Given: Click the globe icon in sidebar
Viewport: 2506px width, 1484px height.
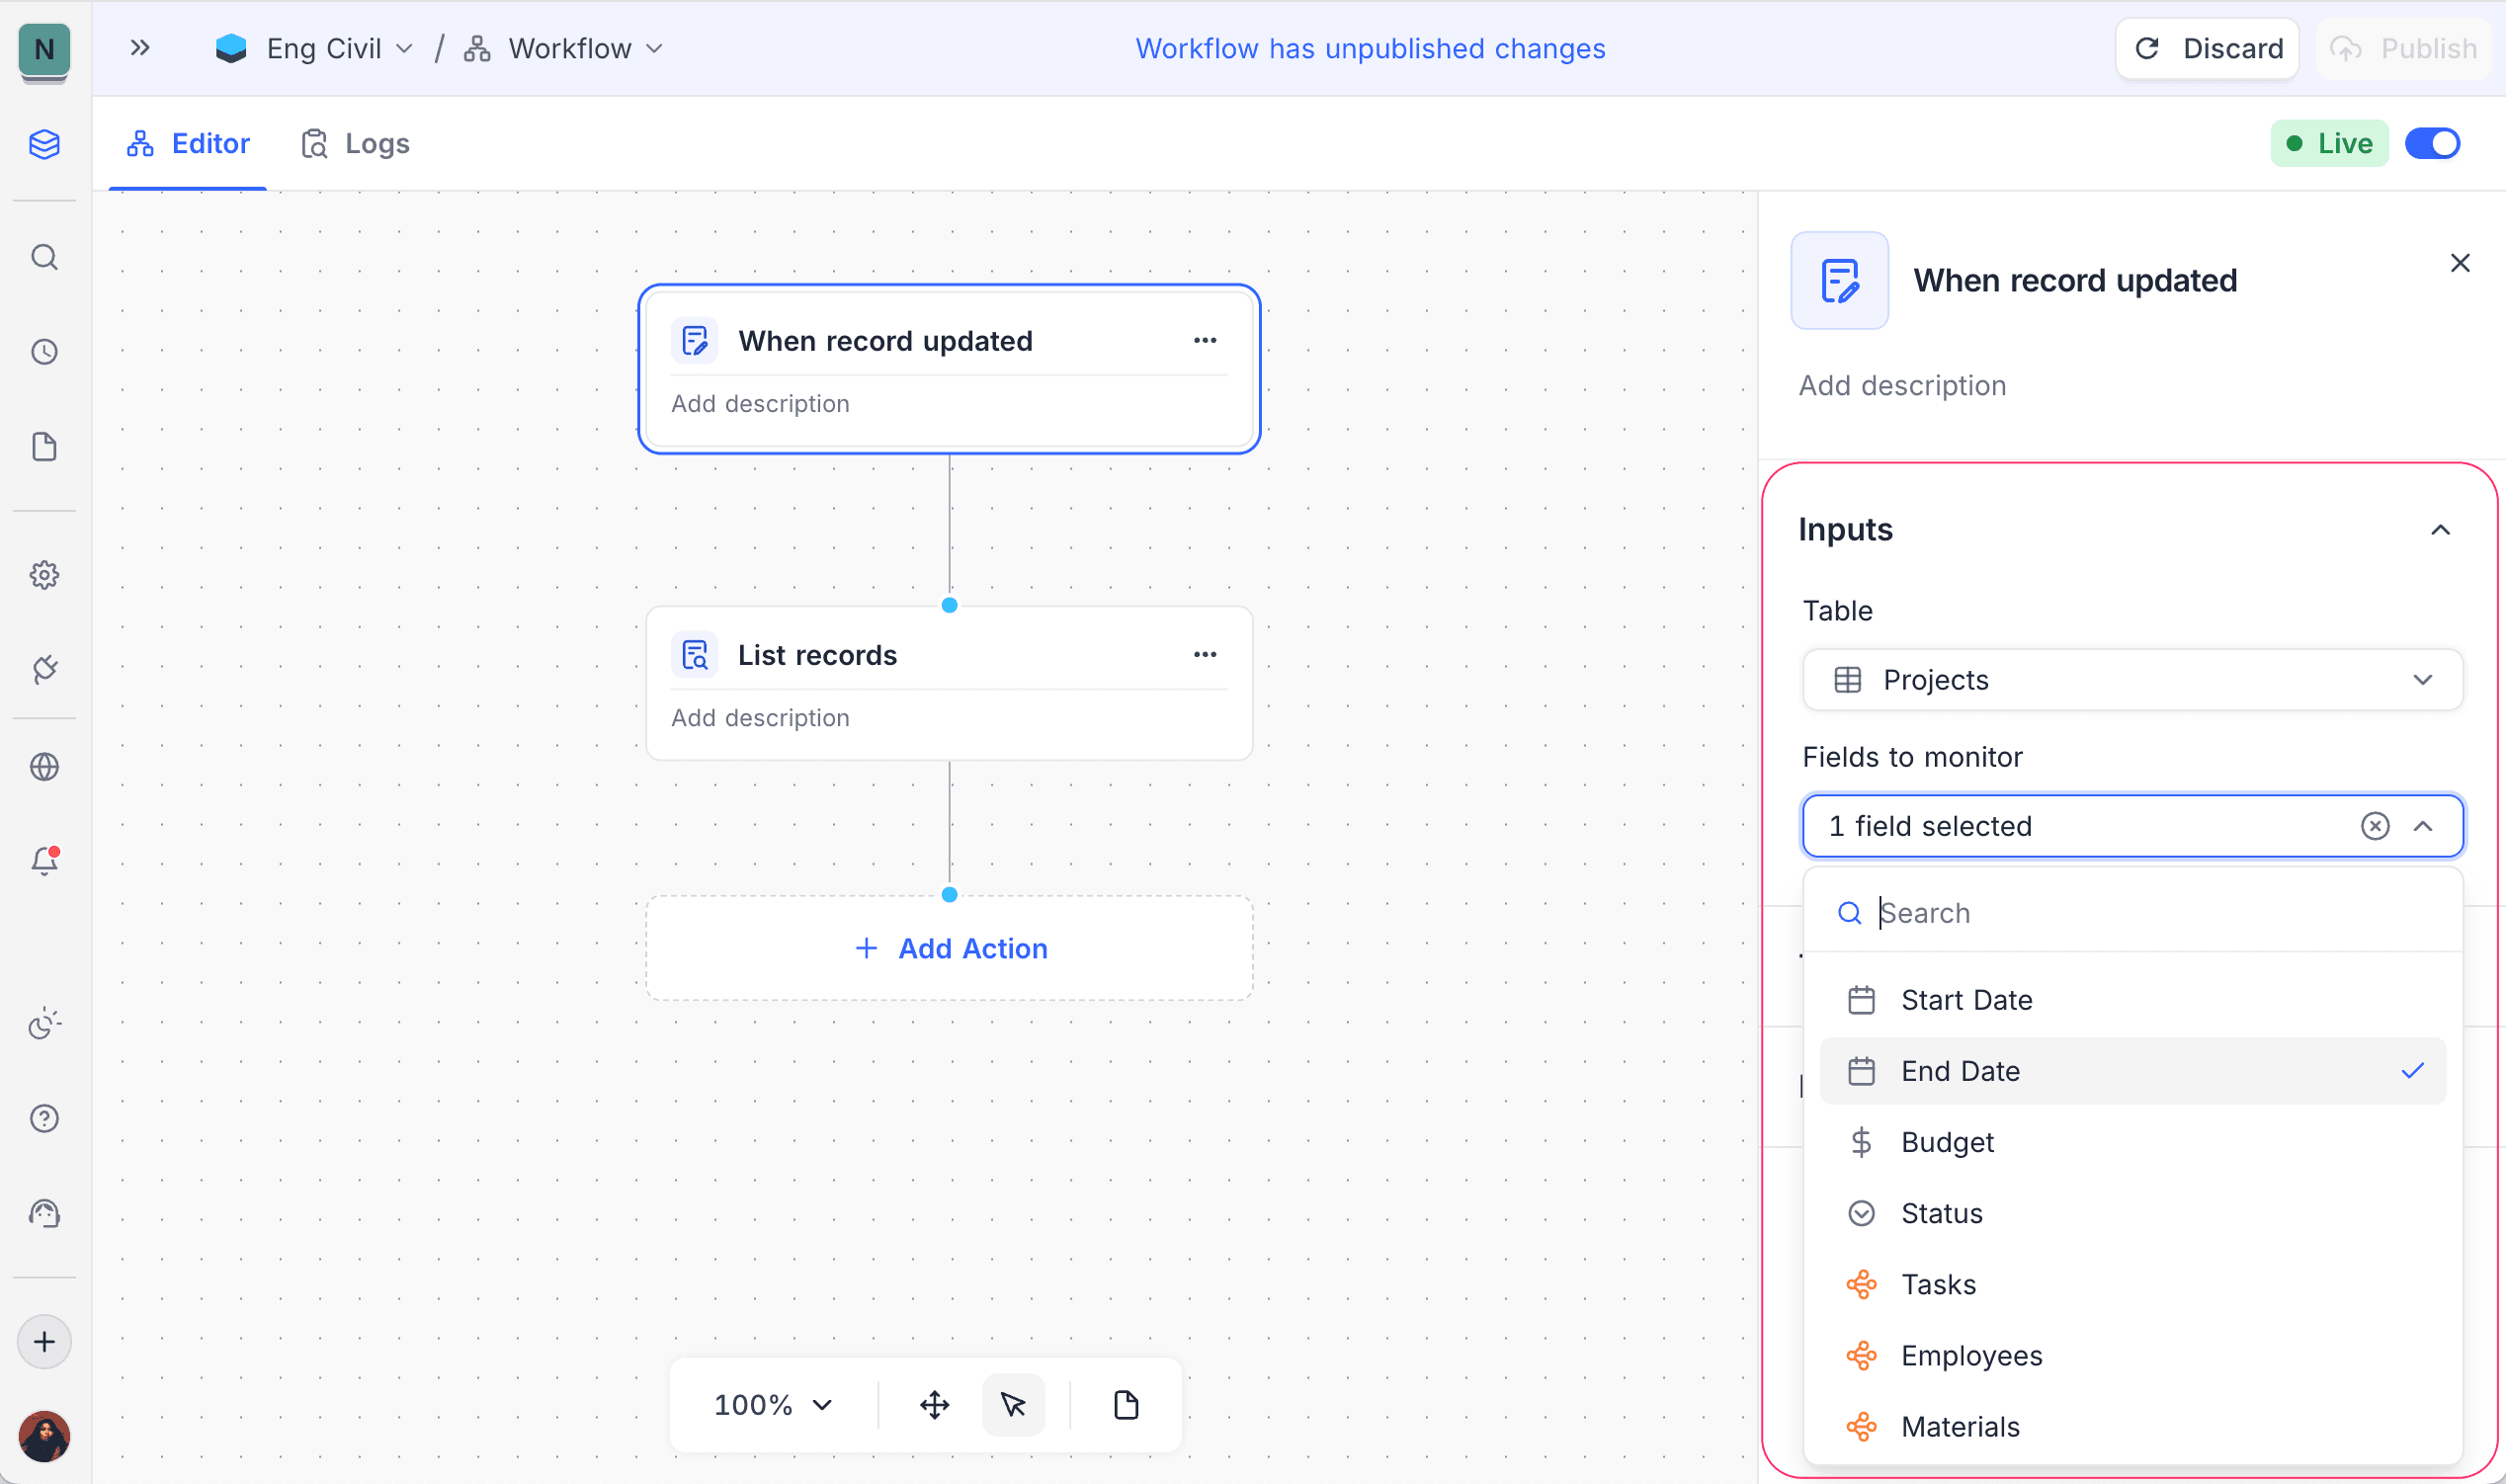Looking at the screenshot, I should coord(44,767).
